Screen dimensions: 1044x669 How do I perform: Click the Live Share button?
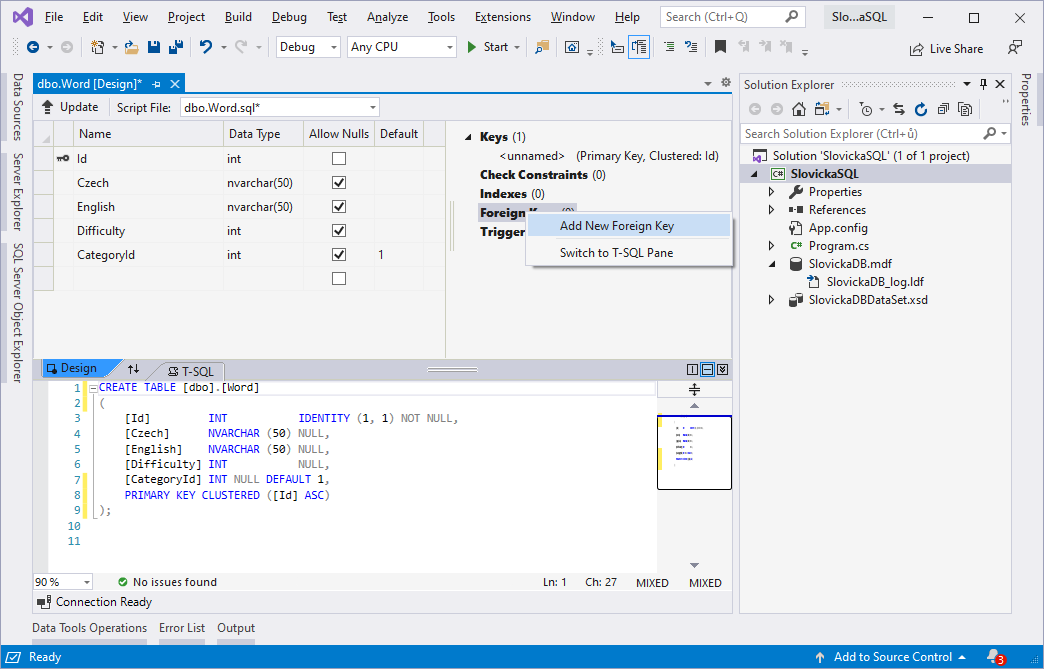click(946, 49)
